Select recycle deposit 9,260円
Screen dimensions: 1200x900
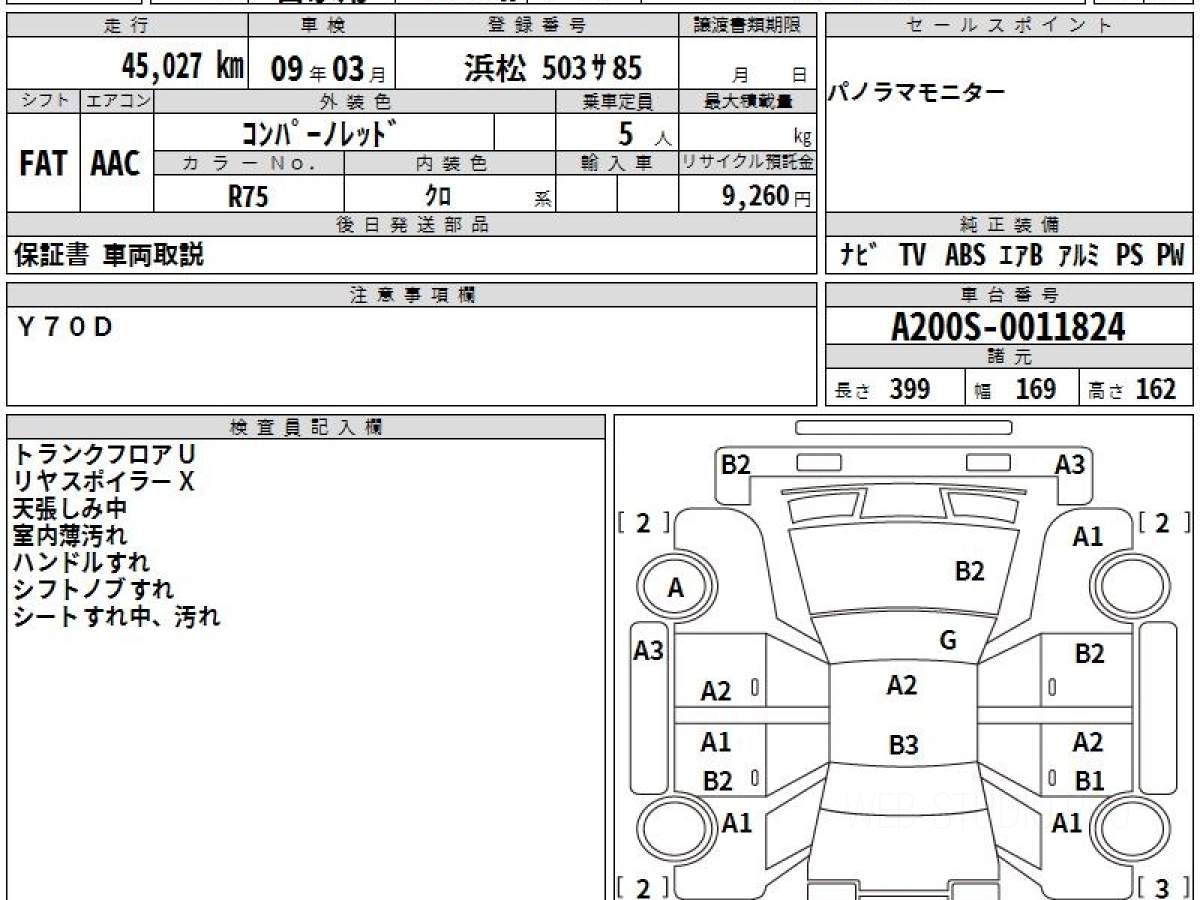(x=767, y=195)
